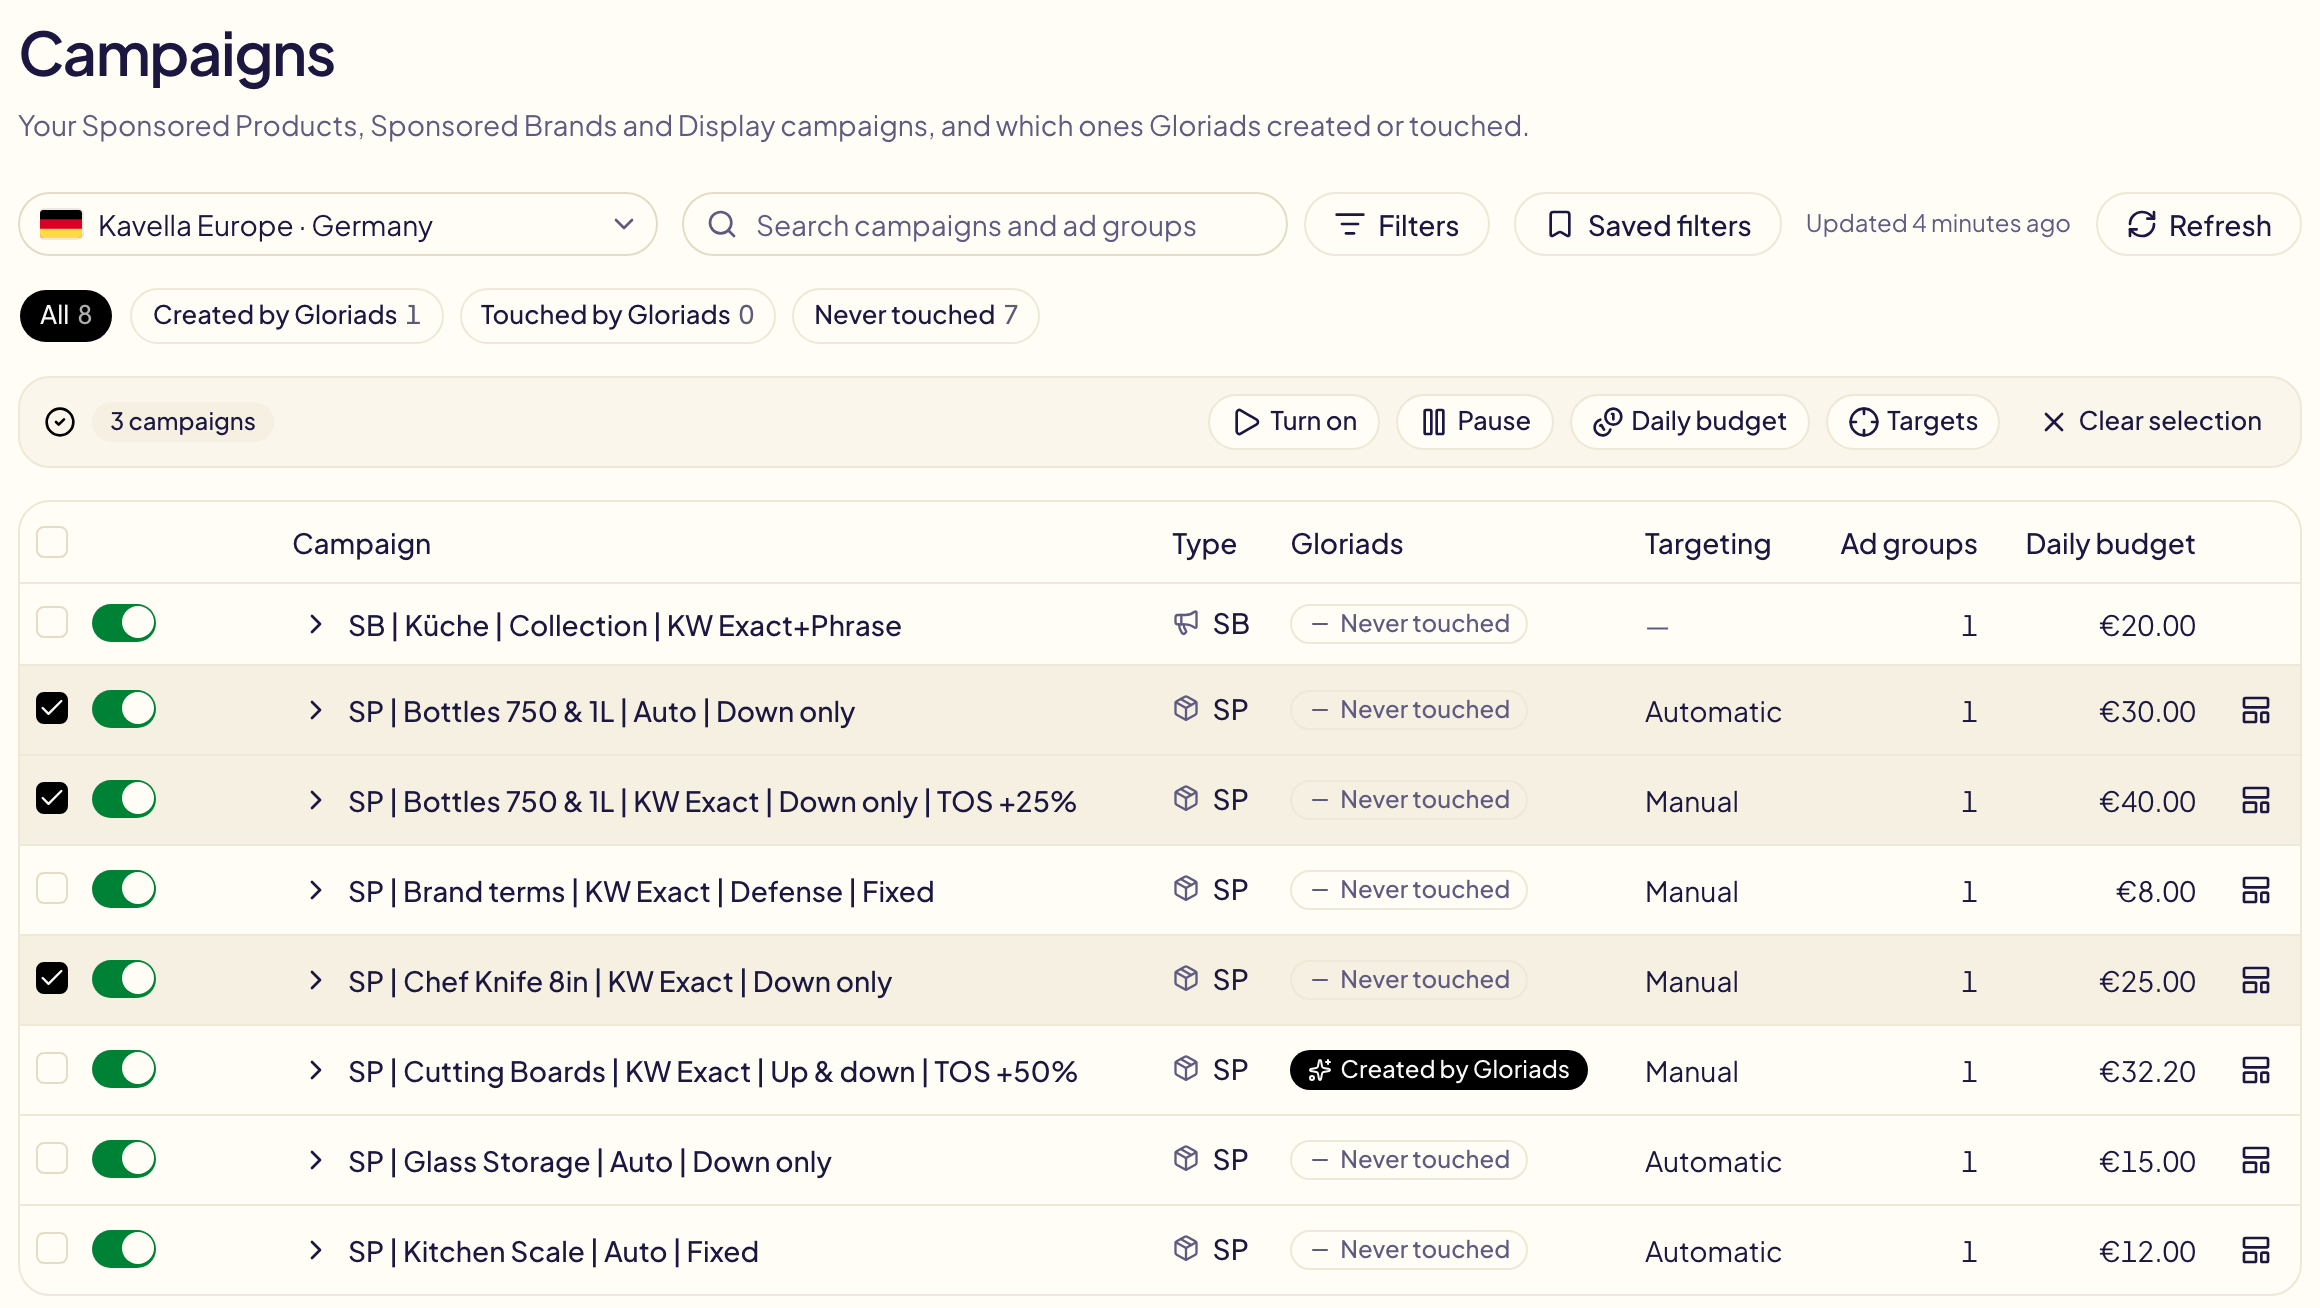Uncheck the Chef Knife 8in campaign checkbox
This screenshot has height=1308, width=2320.
pyautogui.click(x=52, y=978)
